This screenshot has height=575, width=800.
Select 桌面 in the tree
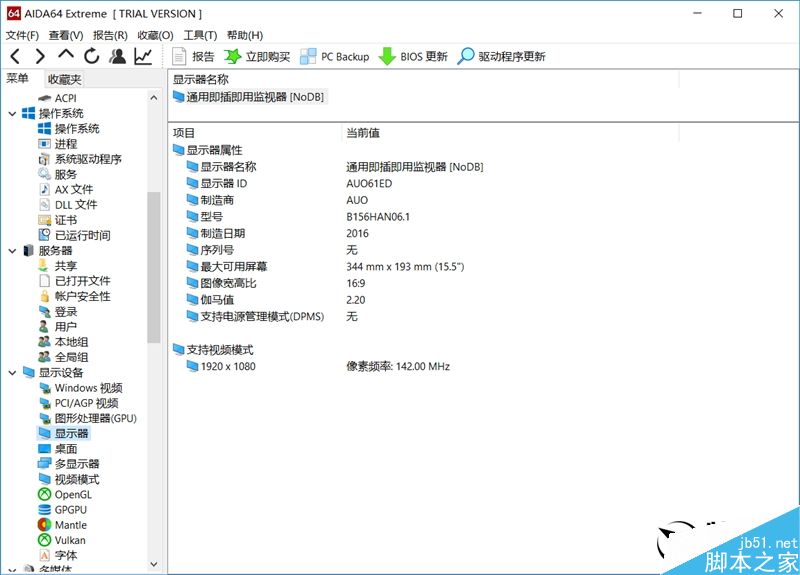click(x=58, y=449)
